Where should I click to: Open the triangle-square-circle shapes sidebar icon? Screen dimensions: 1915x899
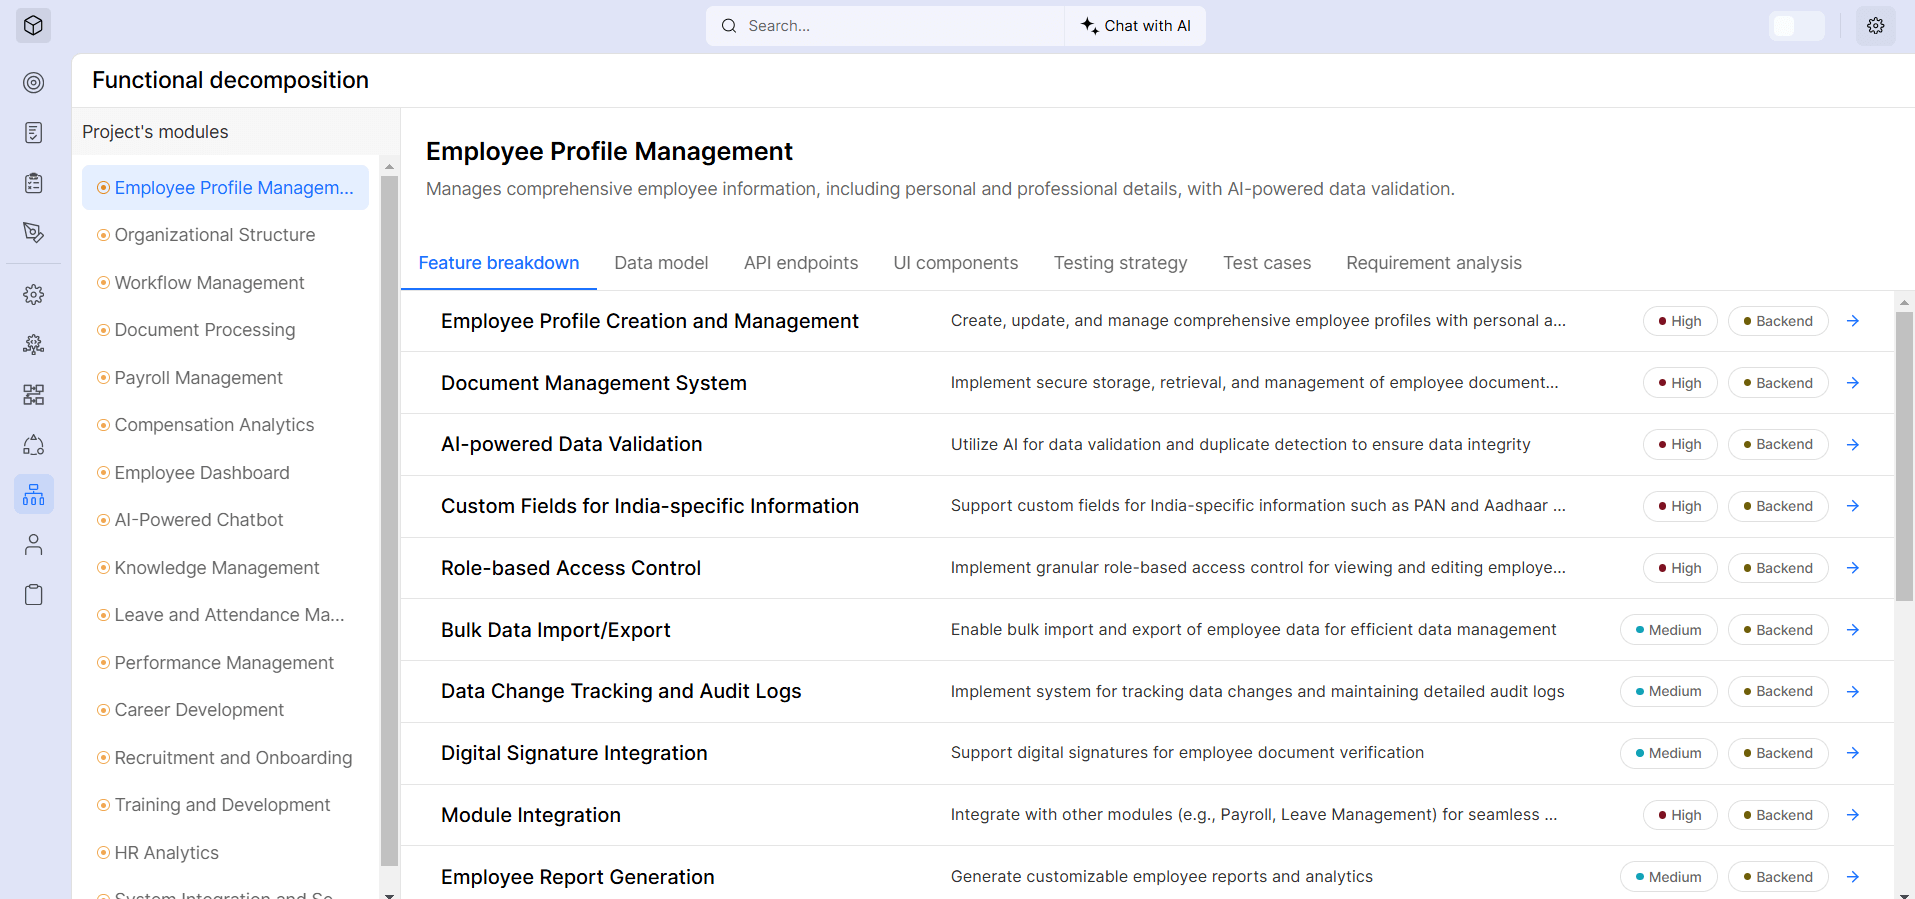(x=33, y=445)
